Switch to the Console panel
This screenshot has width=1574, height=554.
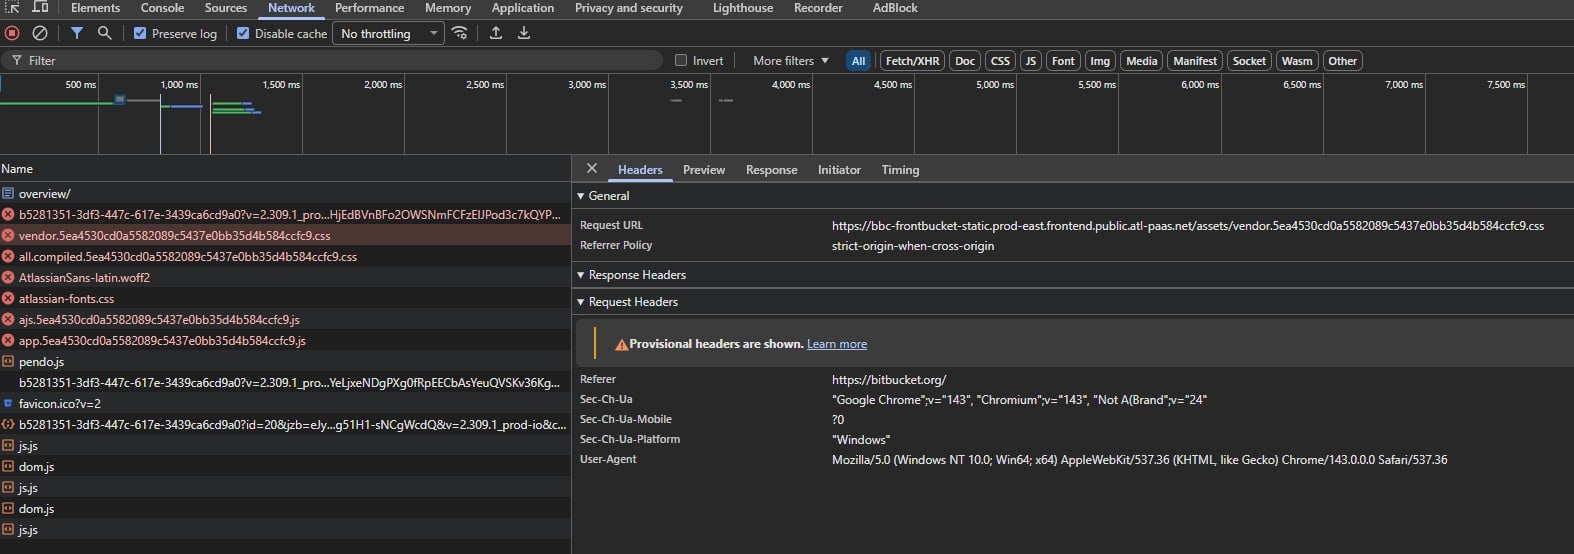point(162,7)
